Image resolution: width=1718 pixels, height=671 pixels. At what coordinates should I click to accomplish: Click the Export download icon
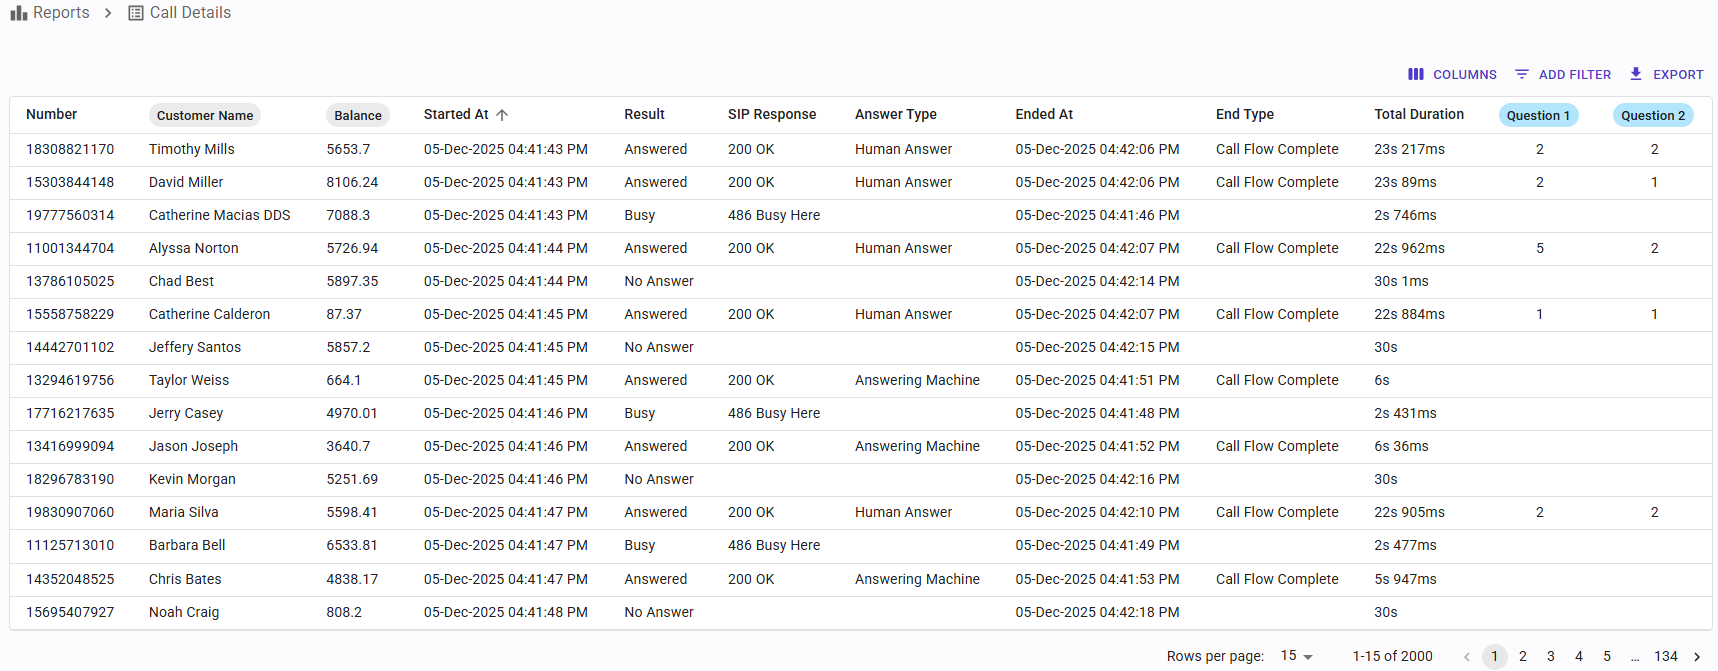pos(1636,74)
